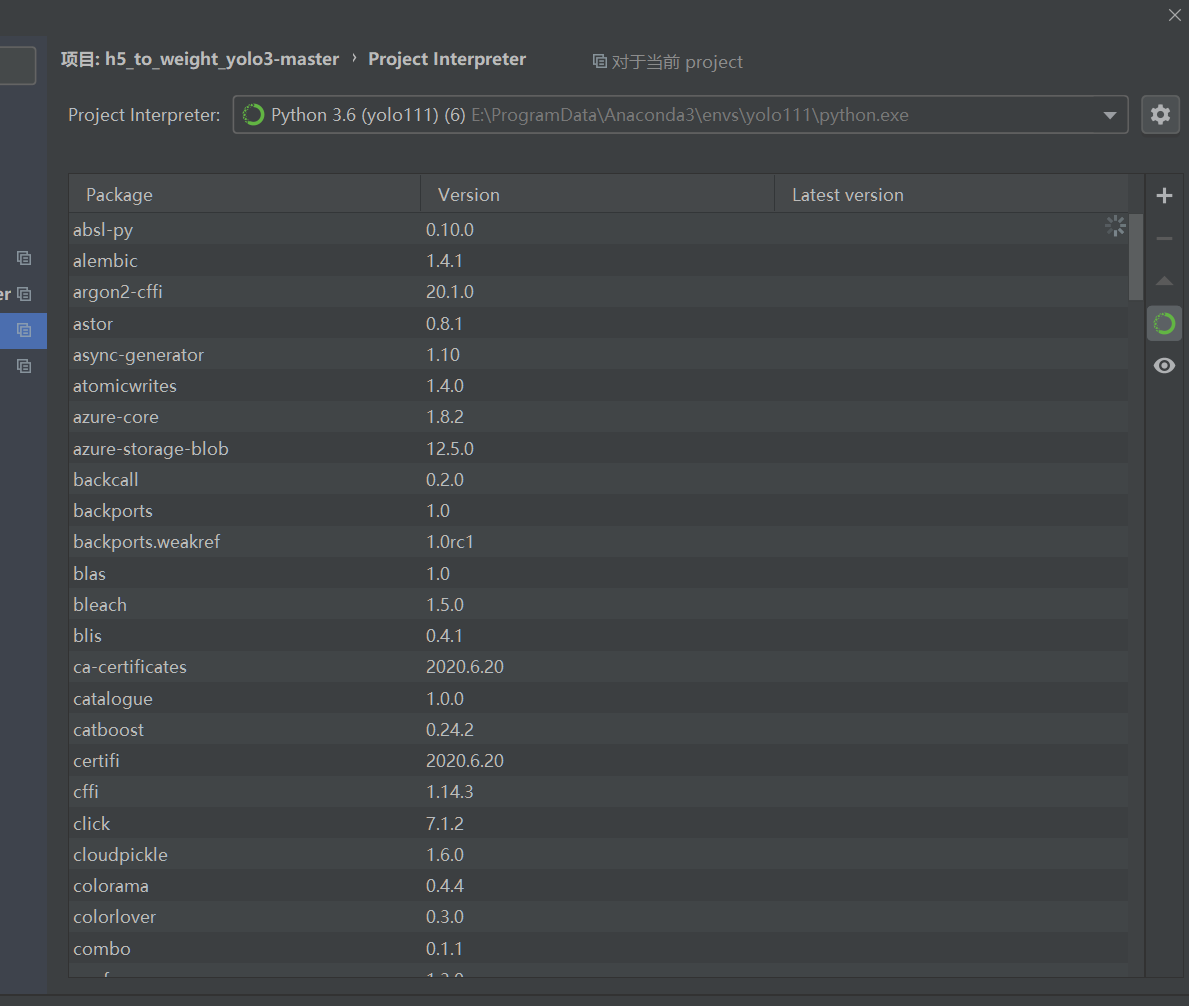Toggle show early releases eye icon
The image size is (1189, 1006).
coord(1164,366)
